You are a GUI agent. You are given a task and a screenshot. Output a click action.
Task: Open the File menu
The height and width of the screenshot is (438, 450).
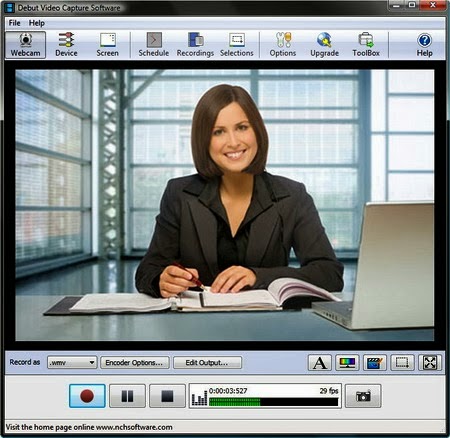pyautogui.click(x=14, y=23)
